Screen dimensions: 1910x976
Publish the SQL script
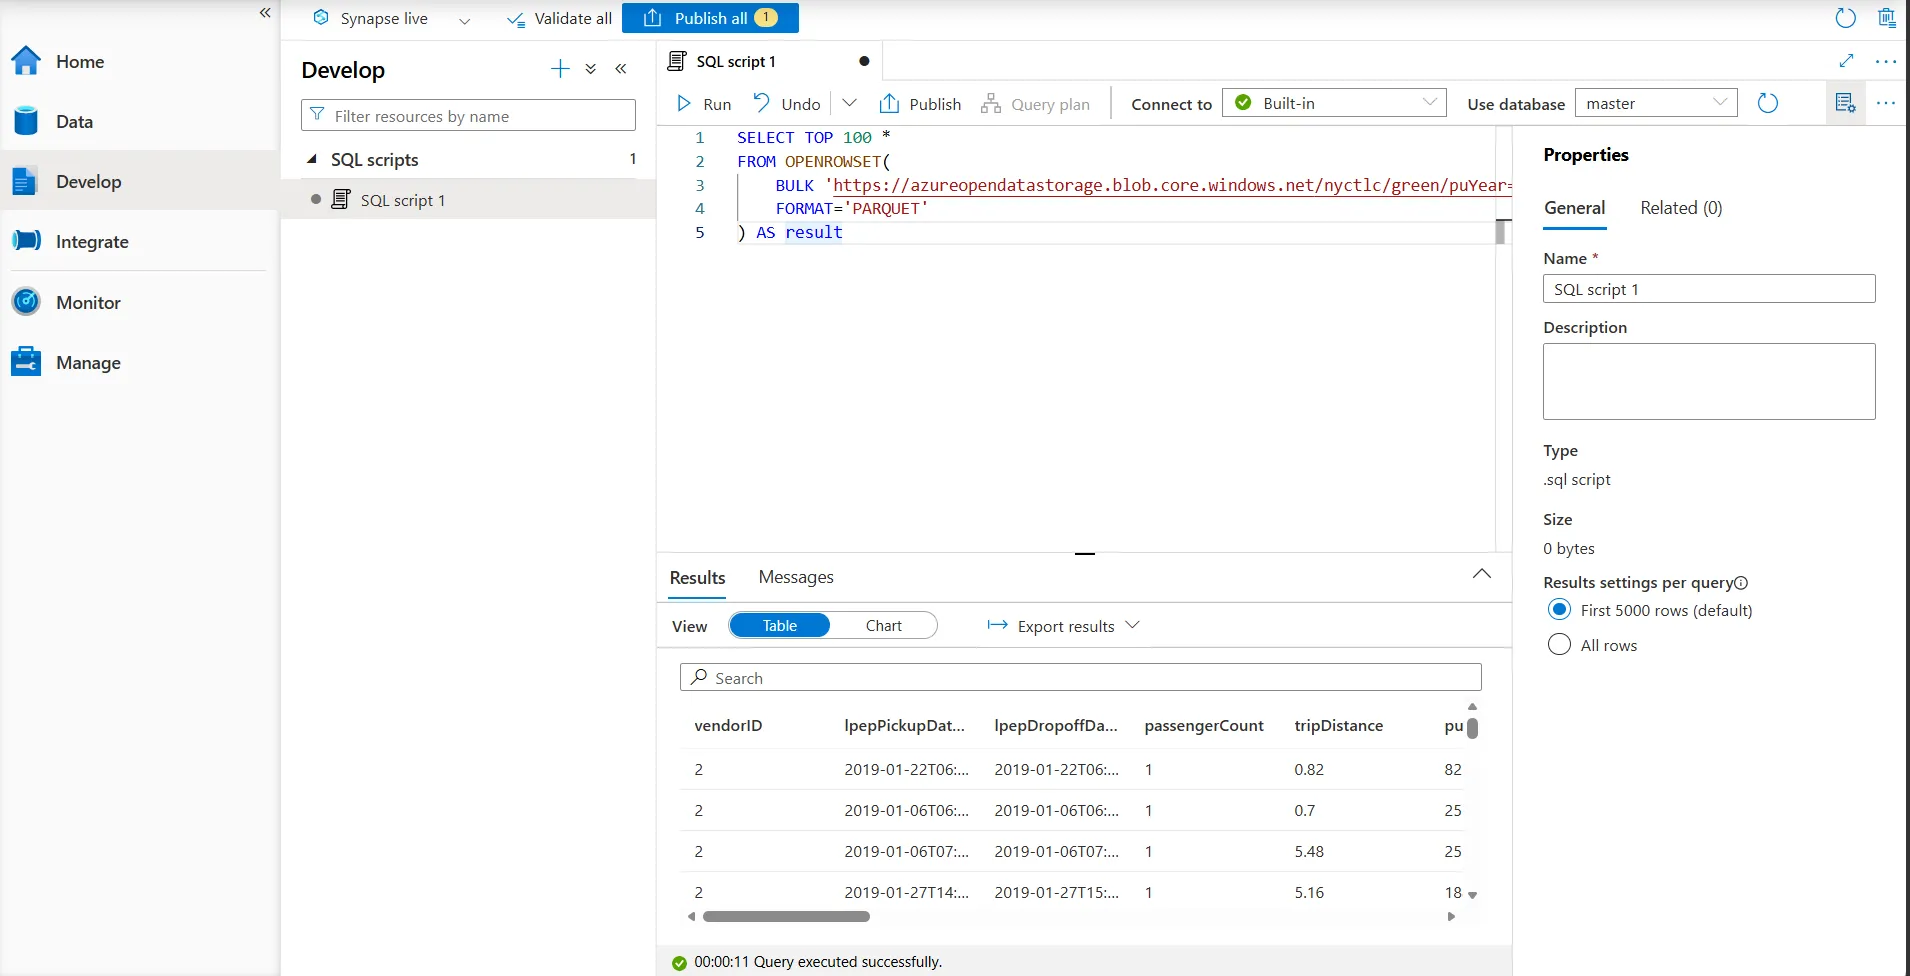[x=920, y=103]
